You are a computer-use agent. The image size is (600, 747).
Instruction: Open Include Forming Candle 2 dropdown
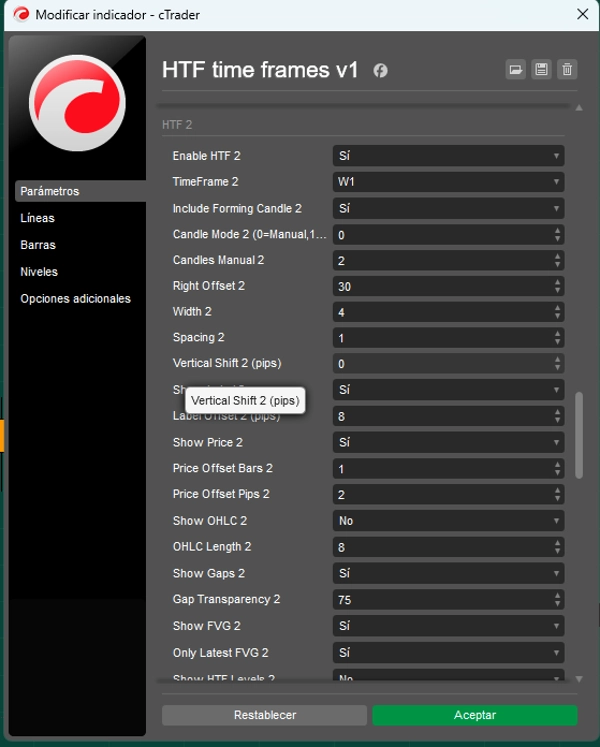(x=448, y=208)
